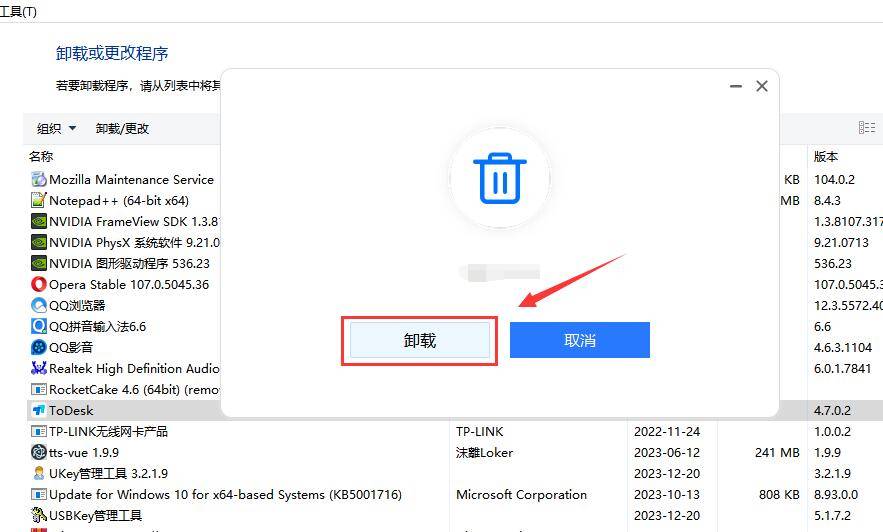Select the QQ浏览器 icon
The width and height of the screenshot is (883, 532).
38,306
